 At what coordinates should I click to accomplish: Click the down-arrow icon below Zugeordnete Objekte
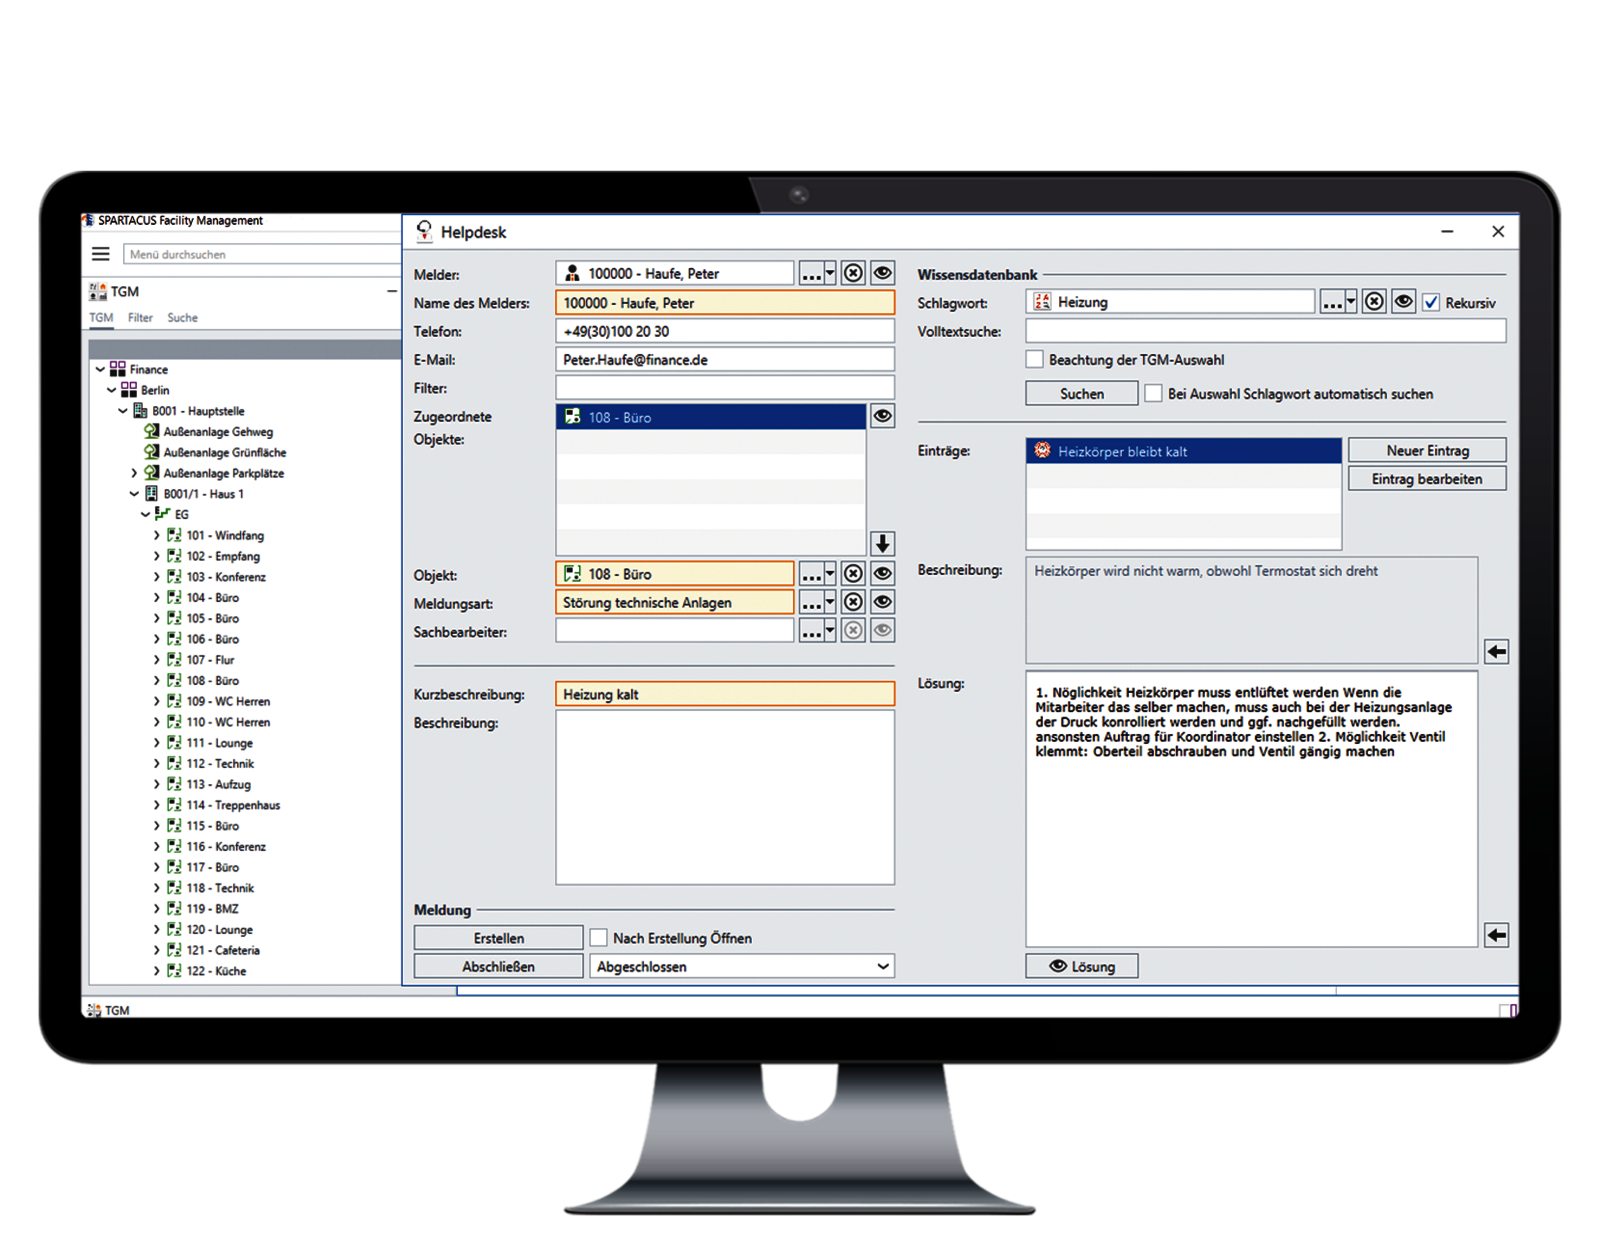pos(881,543)
